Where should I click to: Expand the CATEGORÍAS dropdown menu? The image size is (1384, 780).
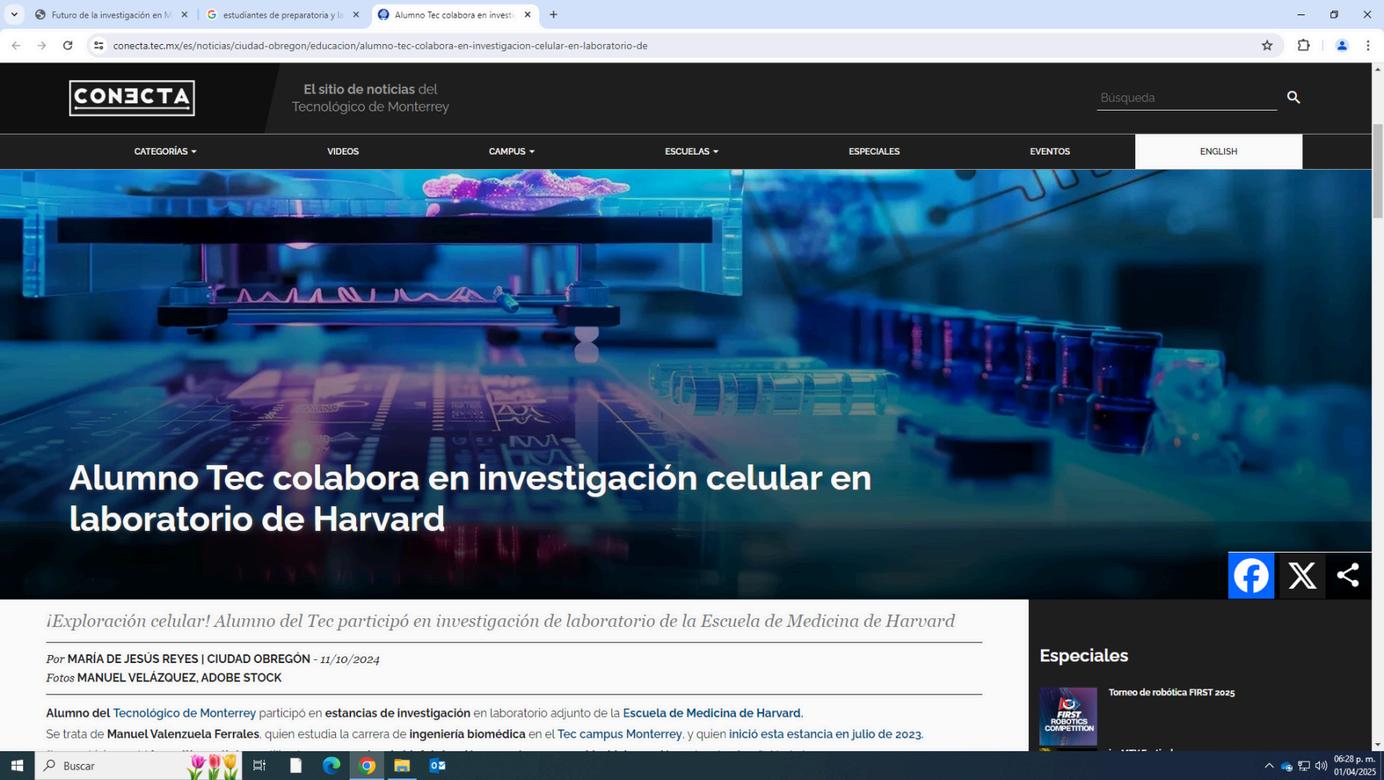pyautogui.click(x=165, y=151)
